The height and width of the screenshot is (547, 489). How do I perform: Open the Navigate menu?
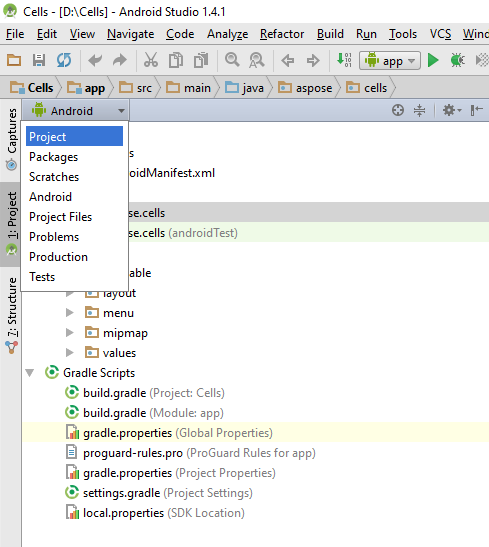click(130, 34)
